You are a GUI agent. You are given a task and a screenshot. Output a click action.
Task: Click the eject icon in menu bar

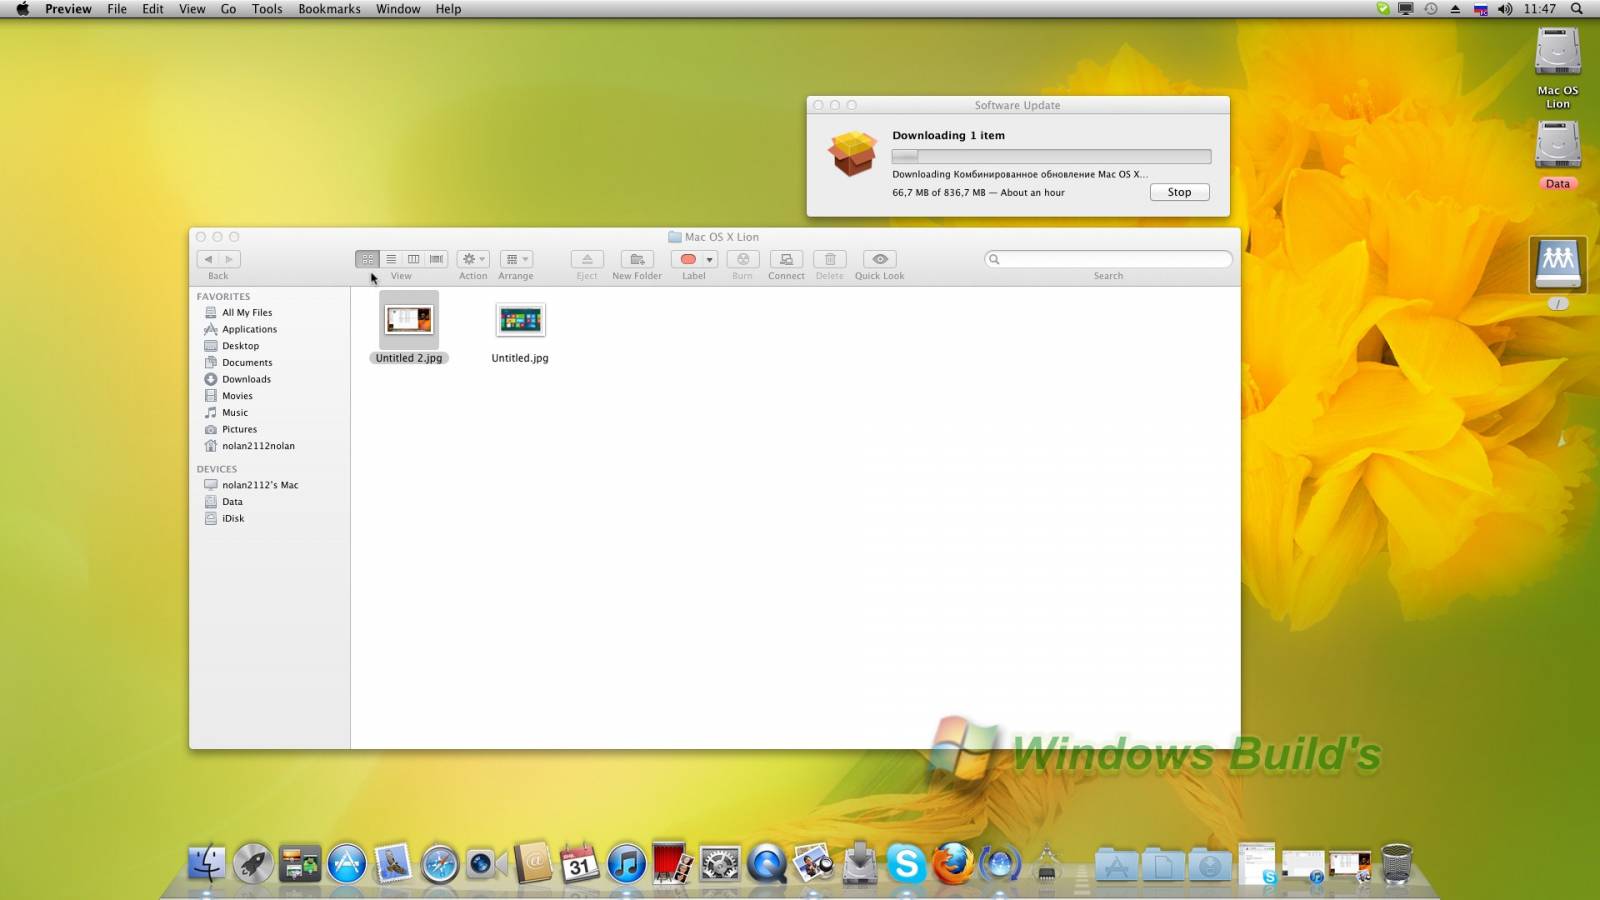(1455, 9)
